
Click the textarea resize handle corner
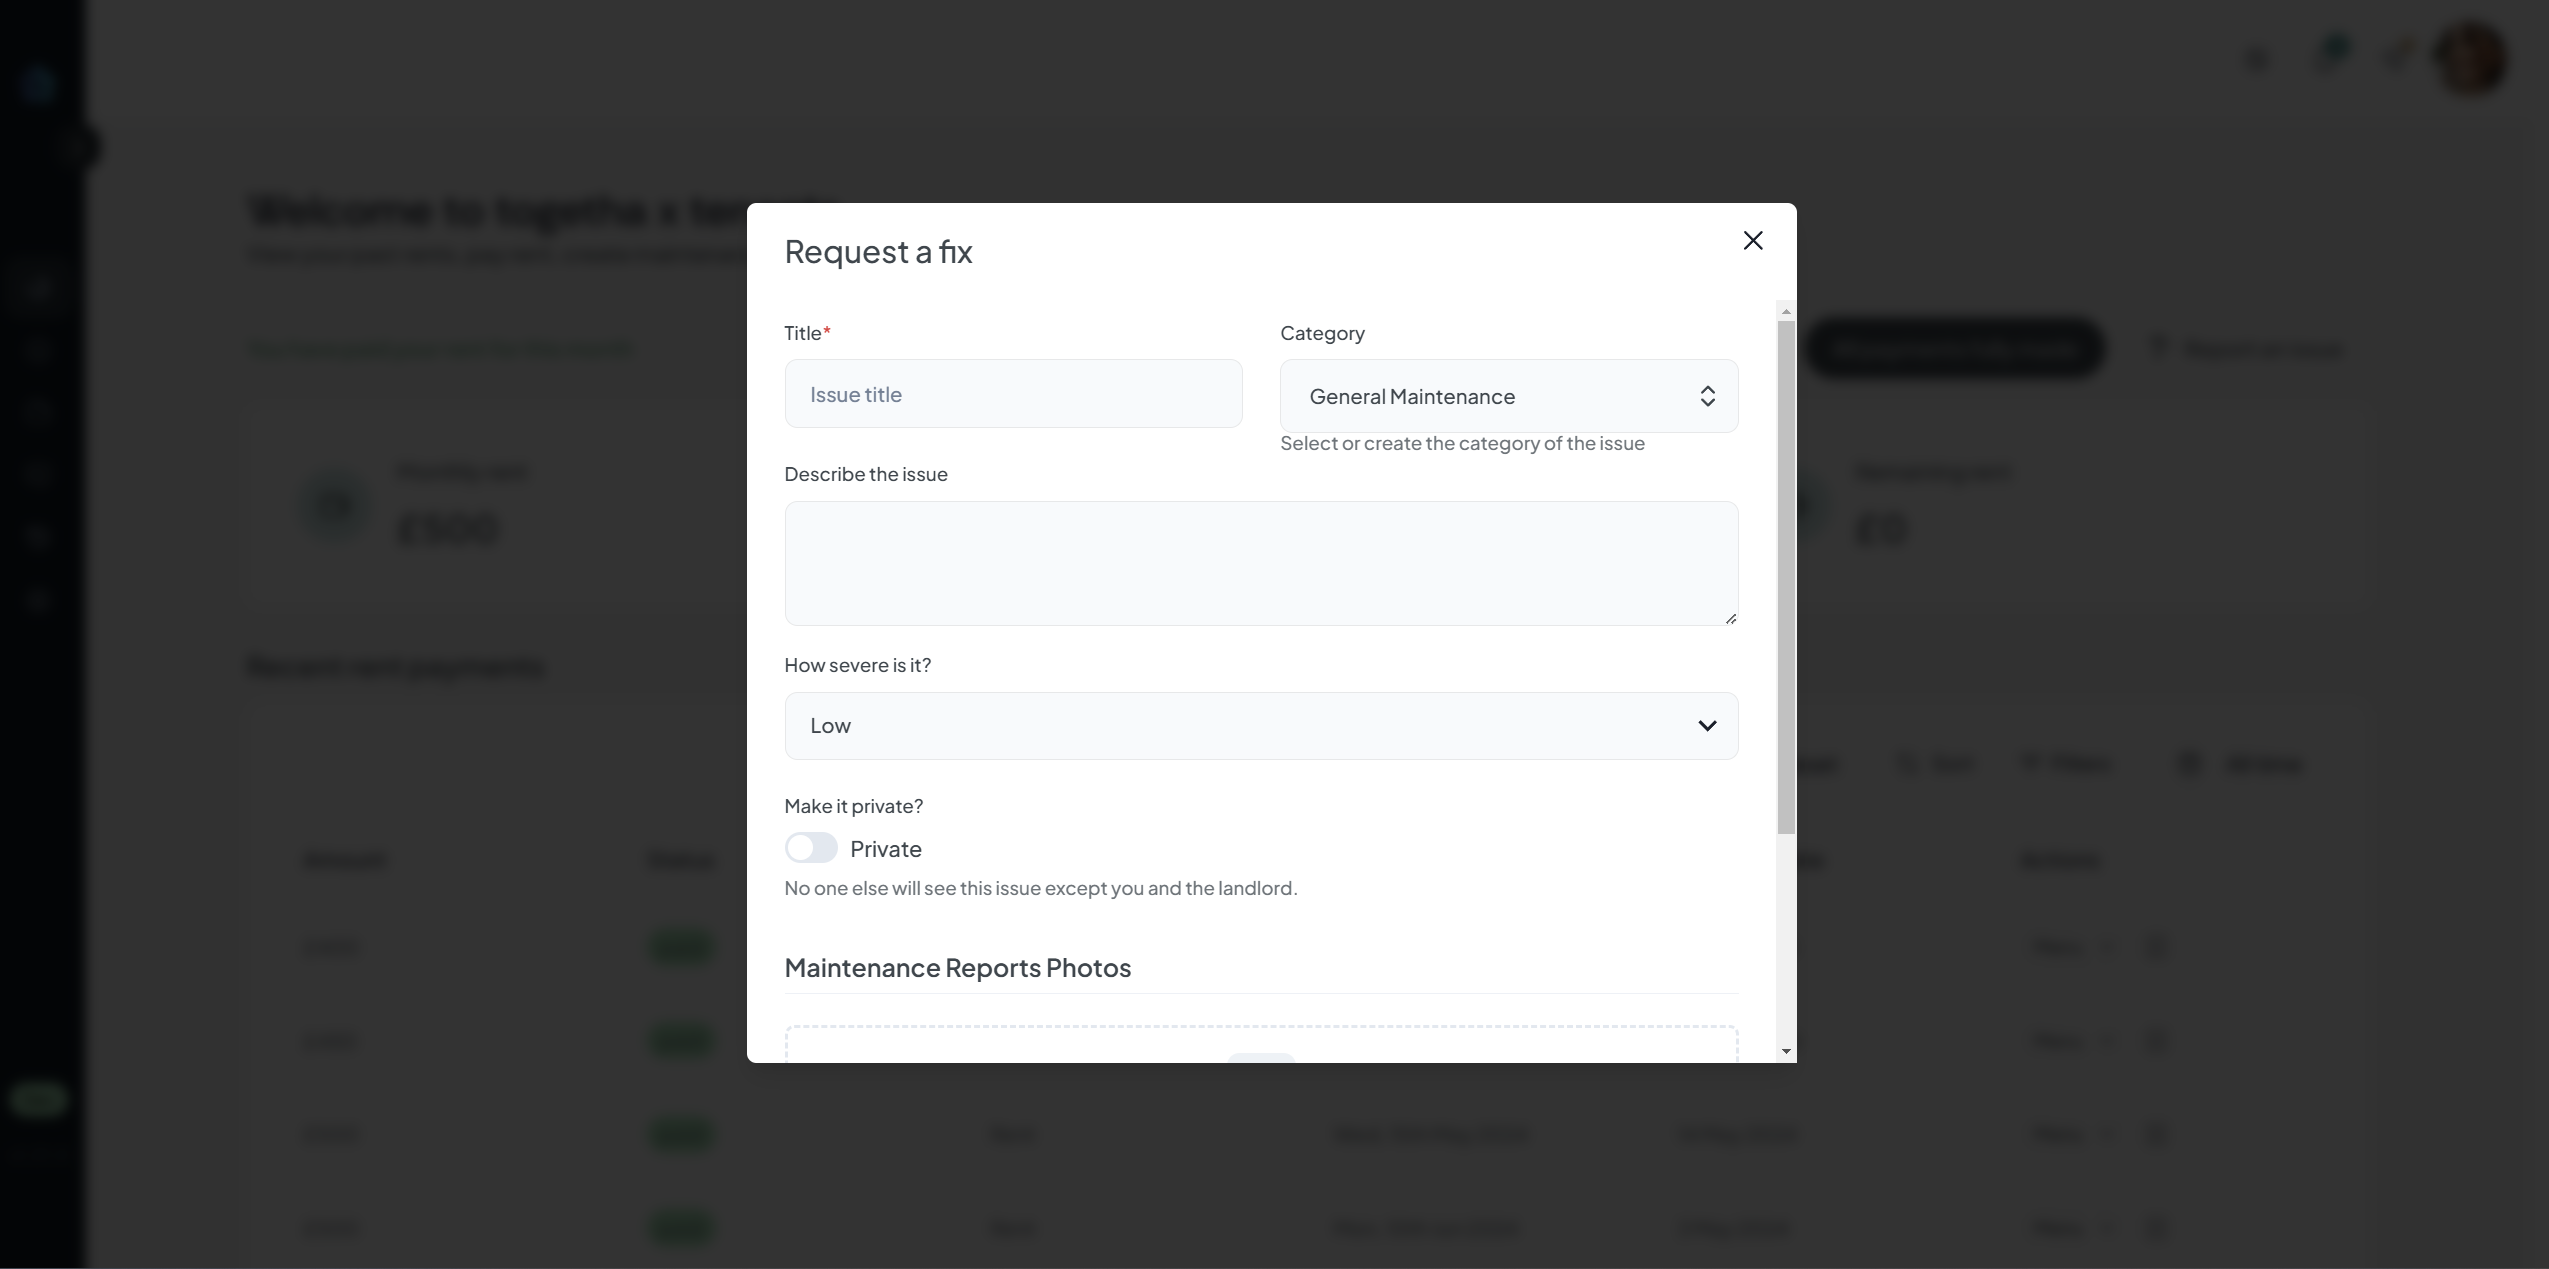(x=1730, y=618)
